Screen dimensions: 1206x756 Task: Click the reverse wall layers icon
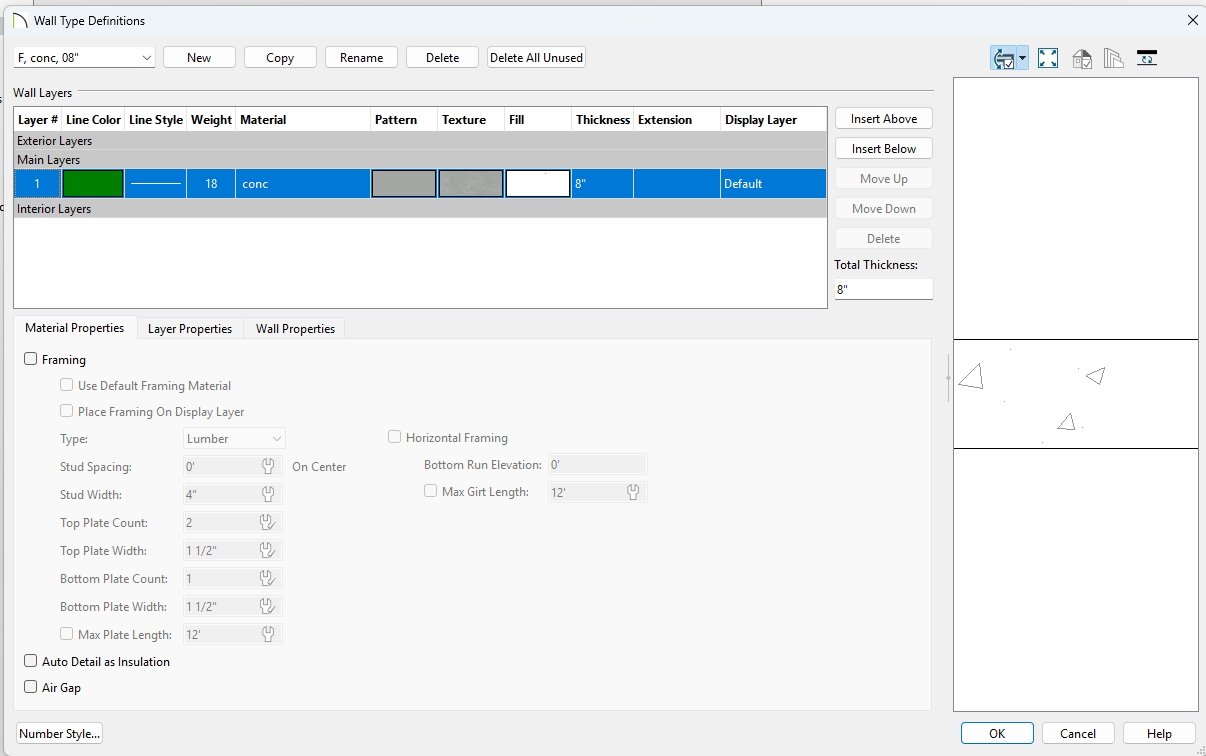(1147, 58)
